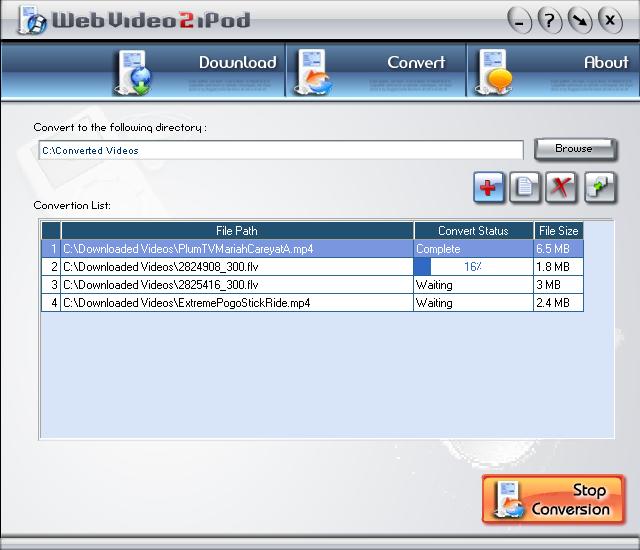Screen dimensions: 640x550
Task: Click the iPod speech bubble About icon
Action: coord(494,73)
